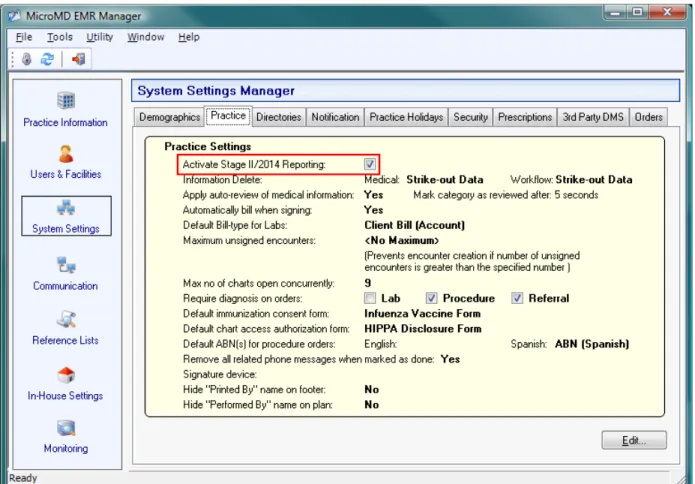Open the Reference Lists sidebar icon
The width and height of the screenshot is (695, 484).
point(66,319)
